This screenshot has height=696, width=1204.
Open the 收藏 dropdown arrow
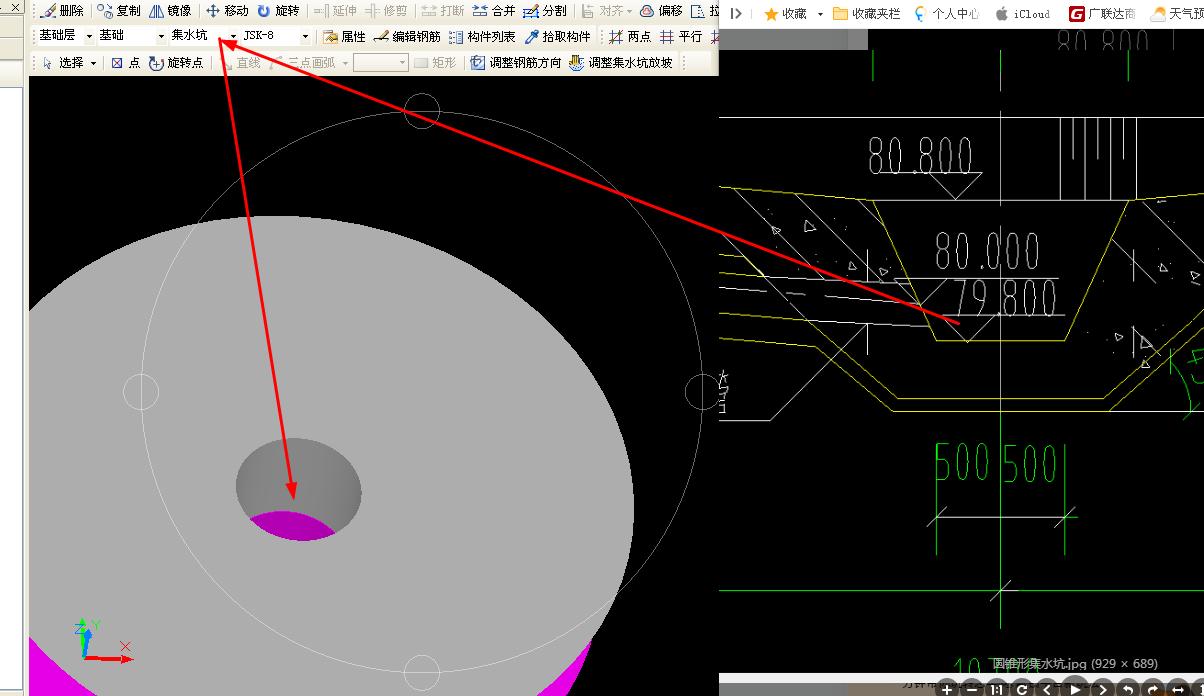coord(820,14)
